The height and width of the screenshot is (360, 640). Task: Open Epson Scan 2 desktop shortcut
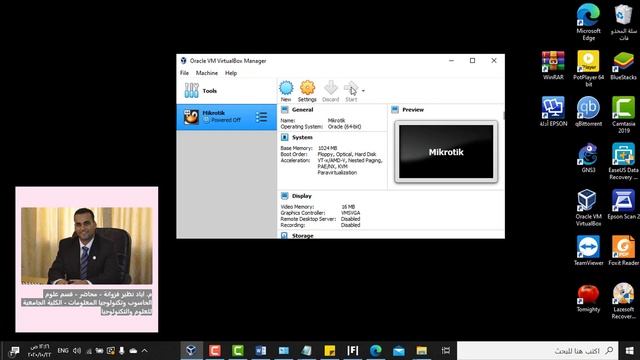623,204
